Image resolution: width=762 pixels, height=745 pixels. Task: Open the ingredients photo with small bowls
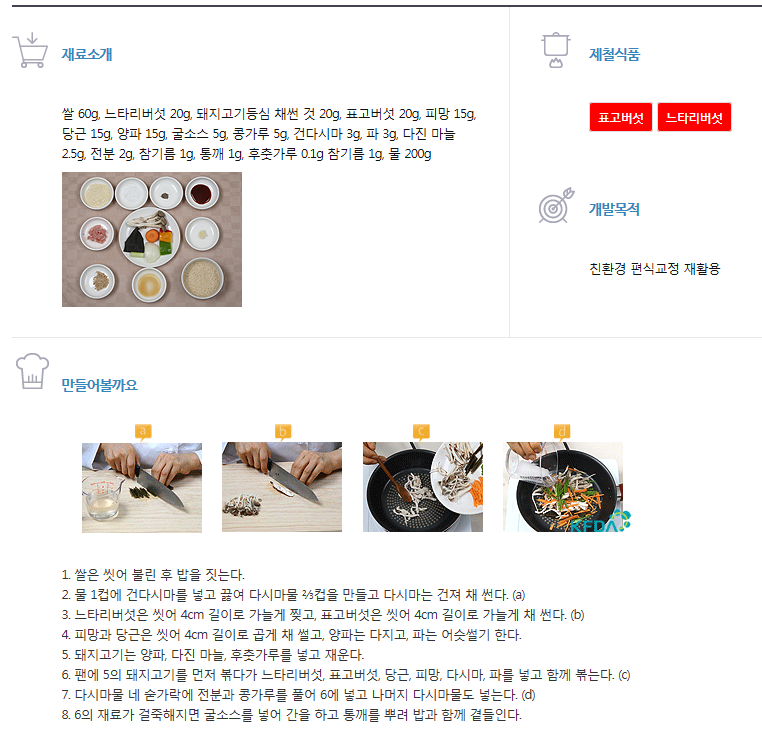click(152, 239)
